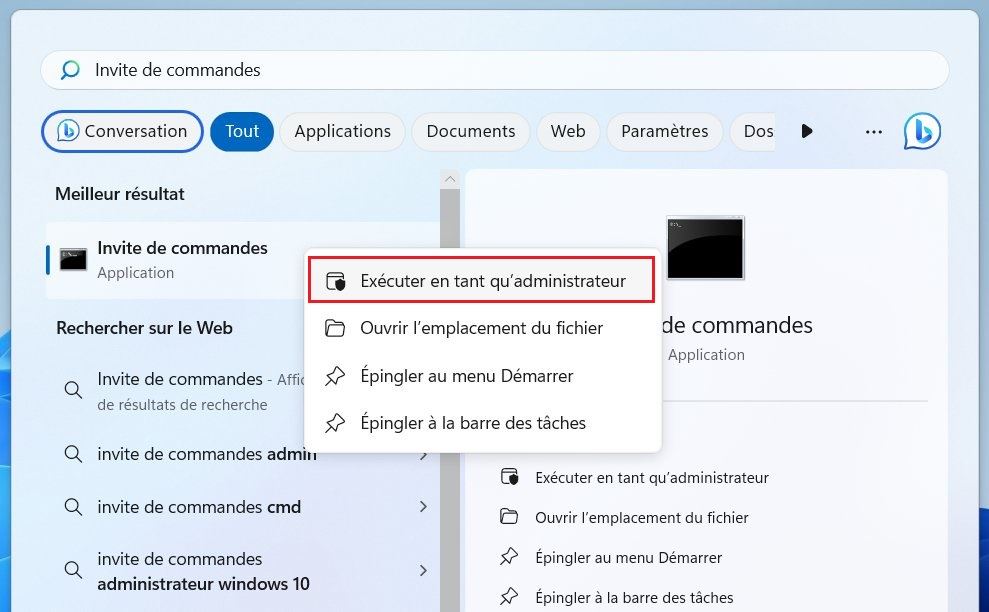The image size is (989, 612).
Task: Click folder icon in context menu
Action: (x=335, y=328)
